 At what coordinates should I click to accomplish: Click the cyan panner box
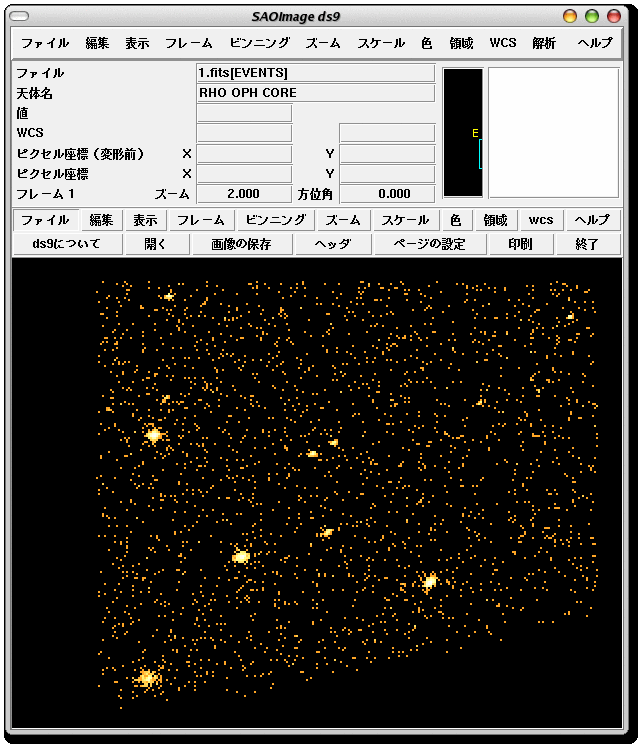pyautogui.click(x=481, y=154)
